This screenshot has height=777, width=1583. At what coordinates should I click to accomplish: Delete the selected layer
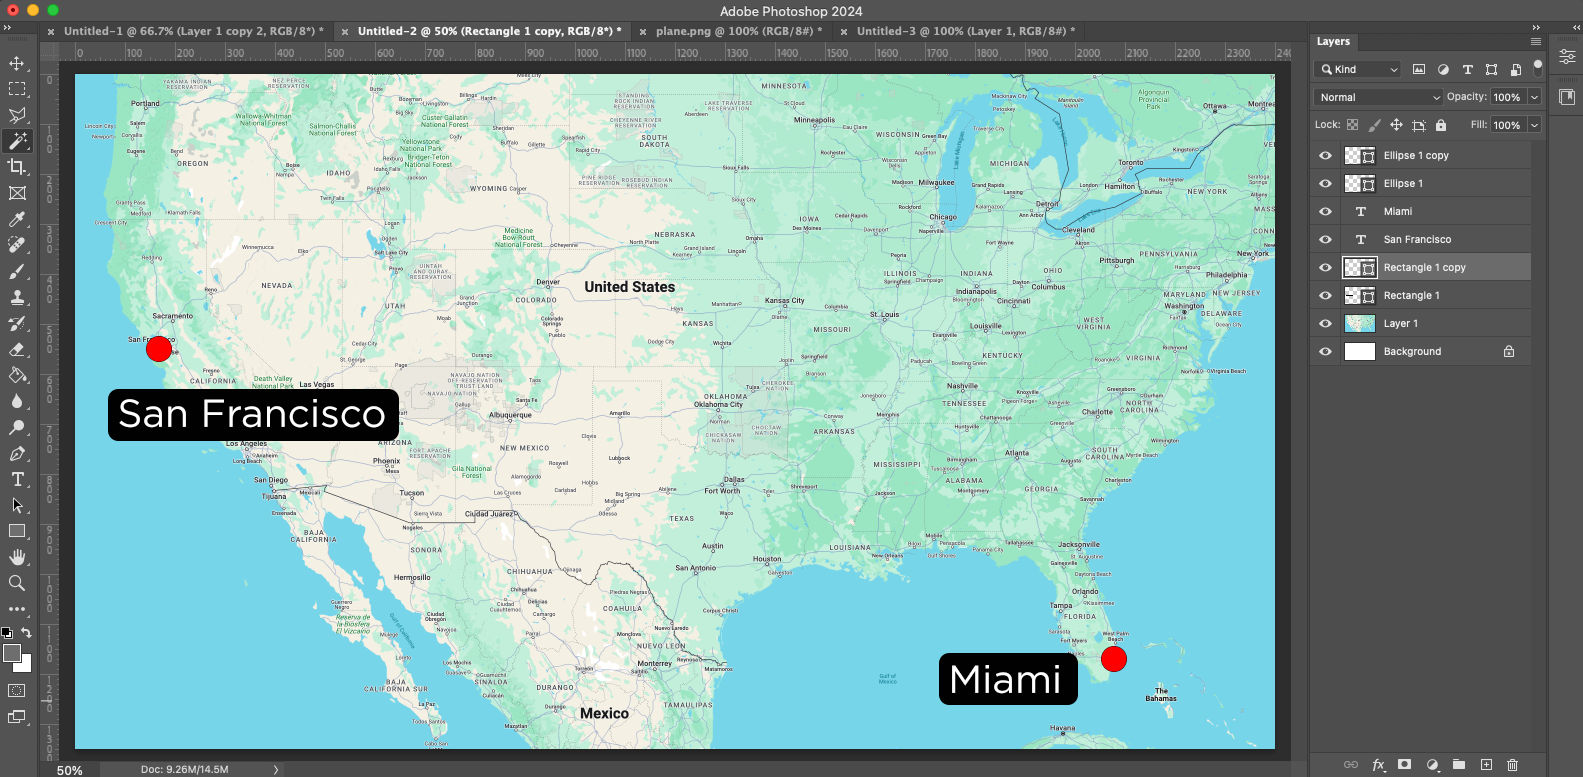click(x=1512, y=764)
